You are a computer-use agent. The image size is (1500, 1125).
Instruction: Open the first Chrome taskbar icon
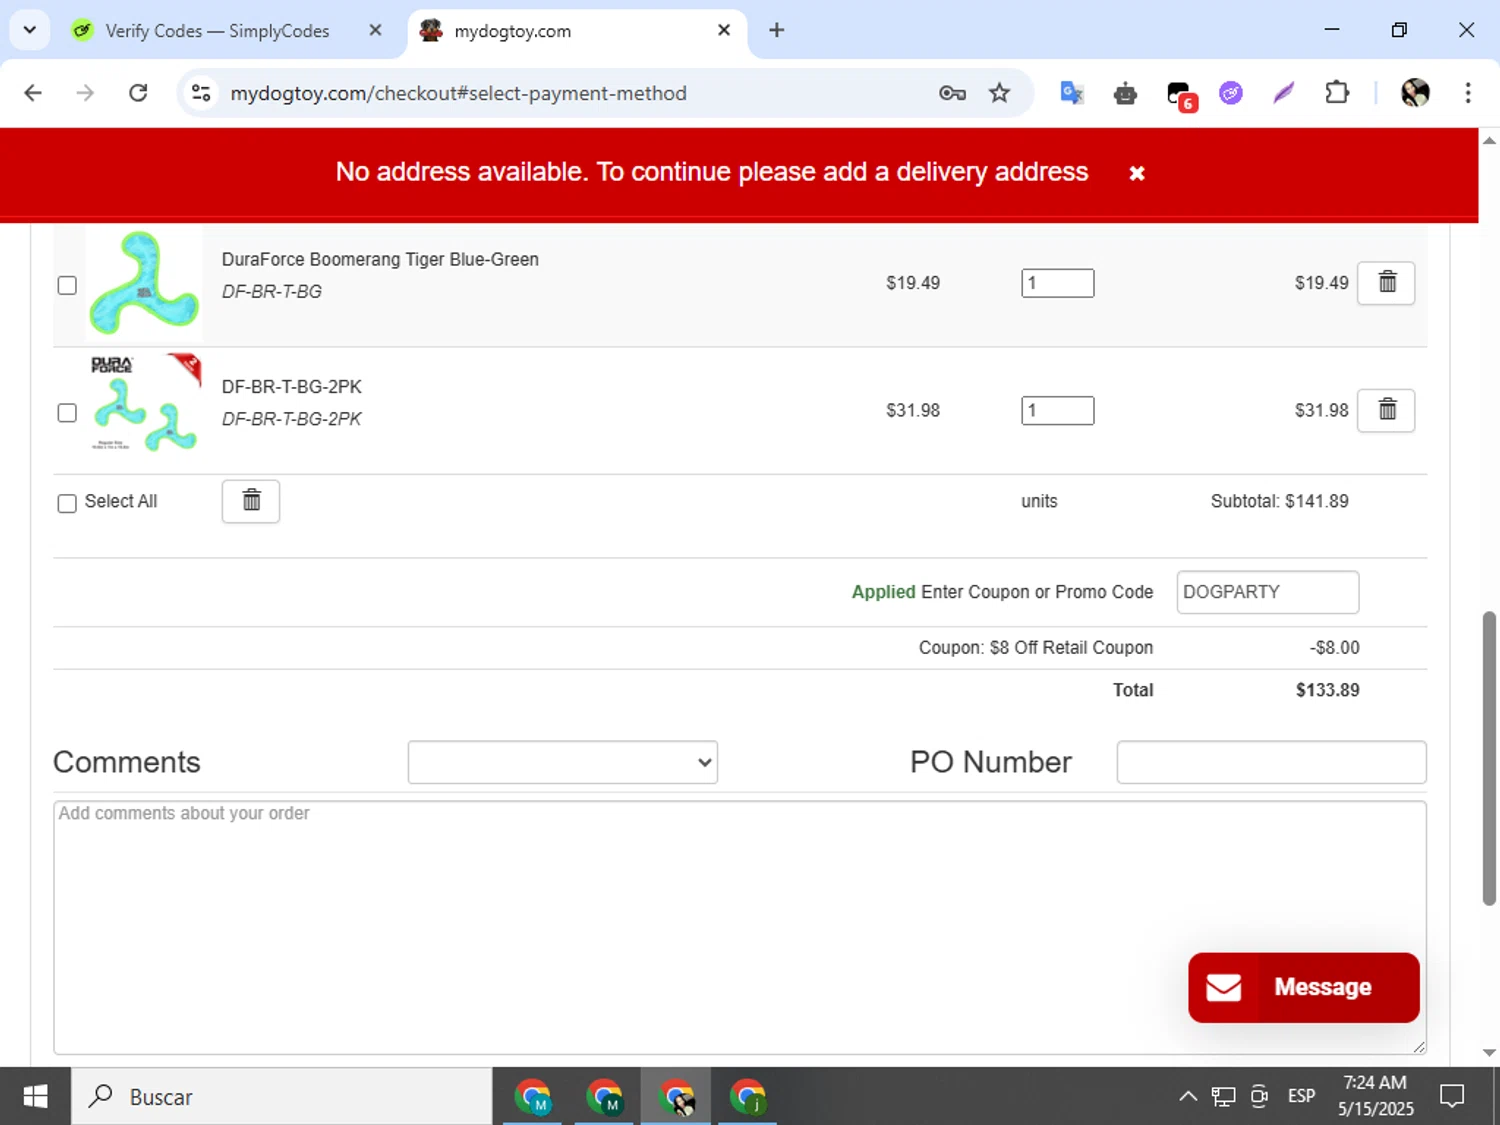point(533,1096)
